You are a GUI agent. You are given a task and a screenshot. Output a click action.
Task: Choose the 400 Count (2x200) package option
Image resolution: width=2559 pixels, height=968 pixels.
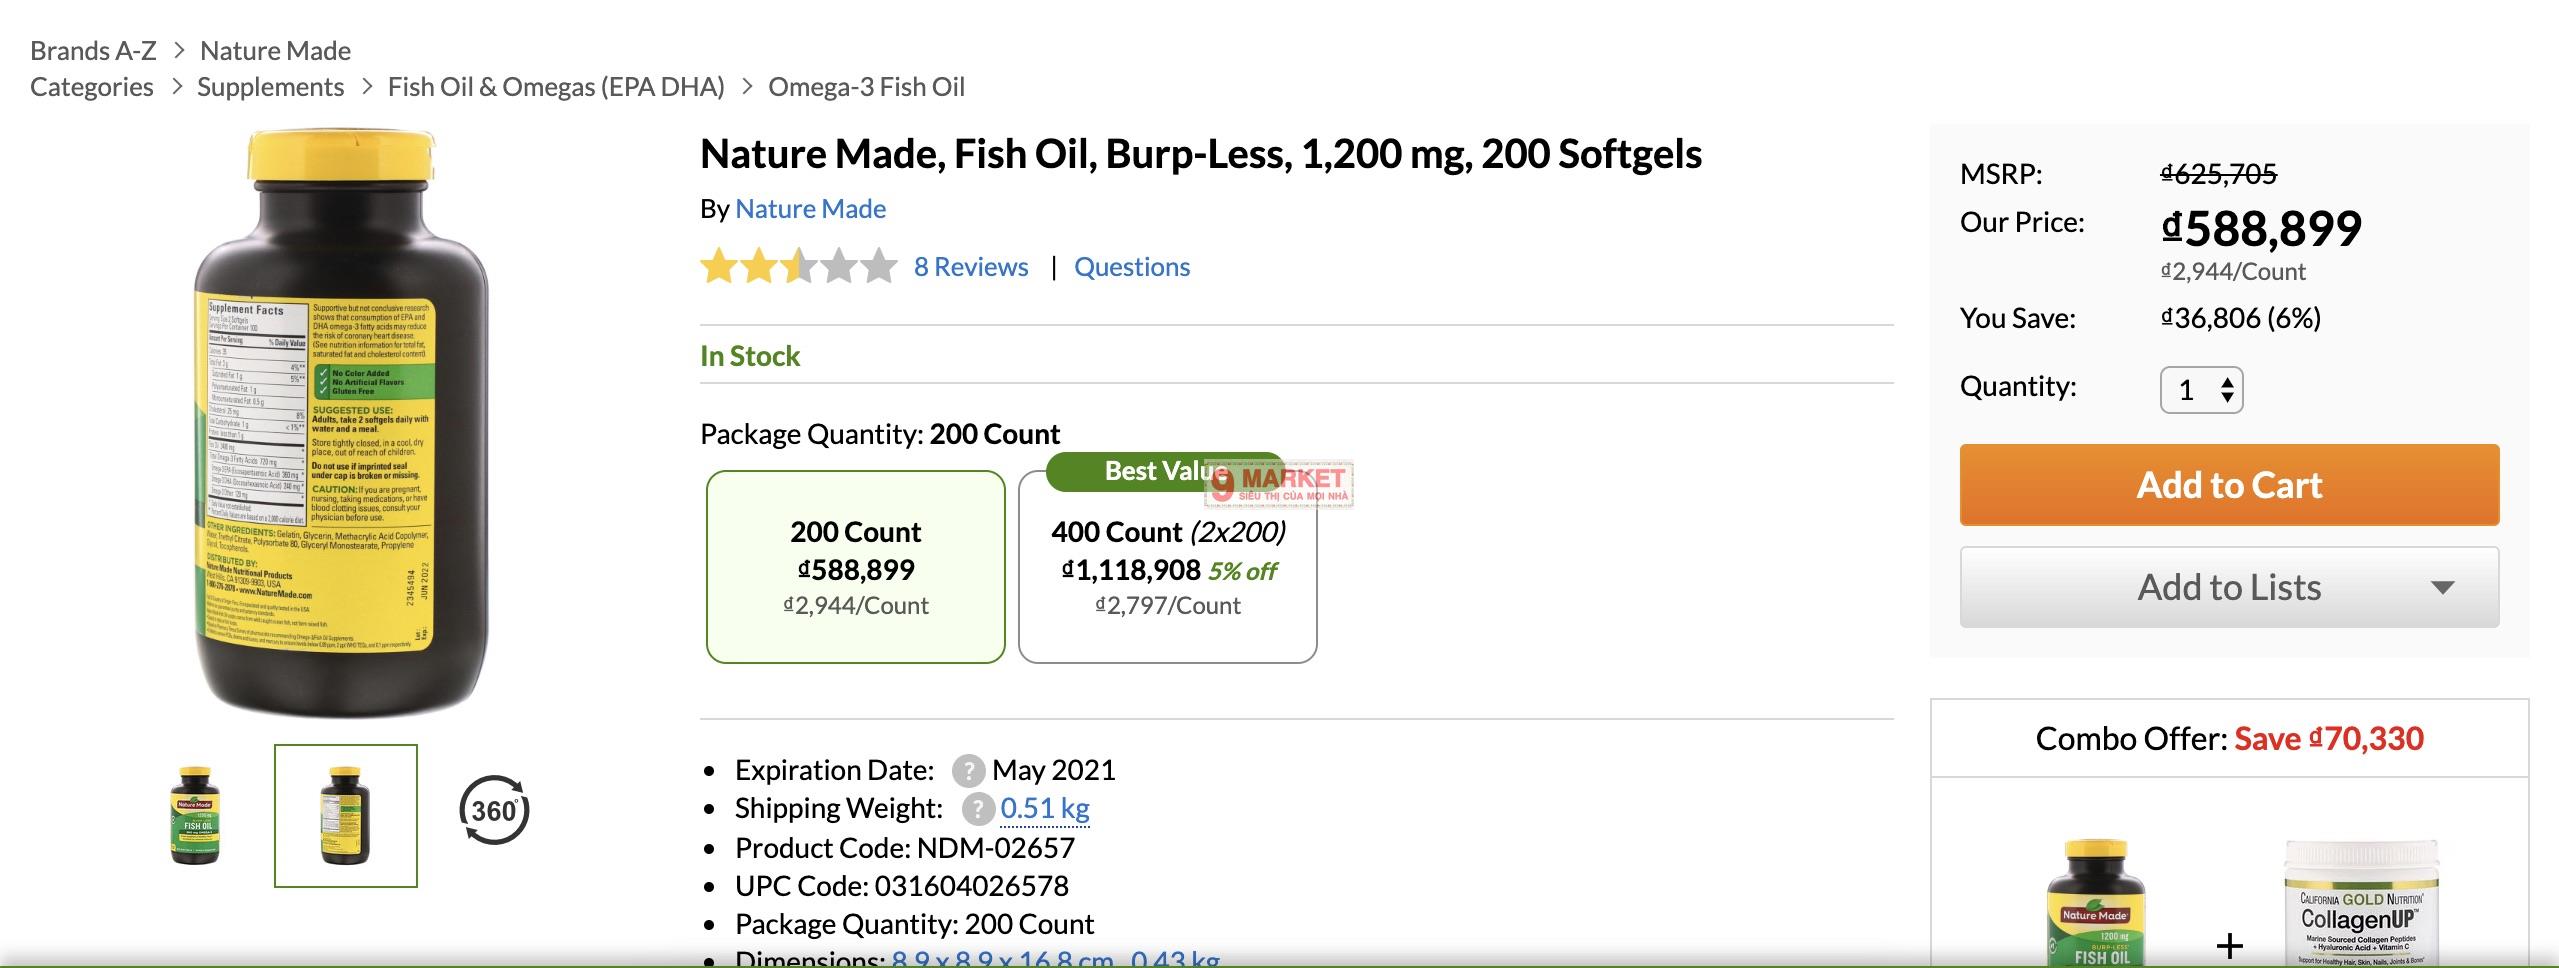tap(1167, 568)
